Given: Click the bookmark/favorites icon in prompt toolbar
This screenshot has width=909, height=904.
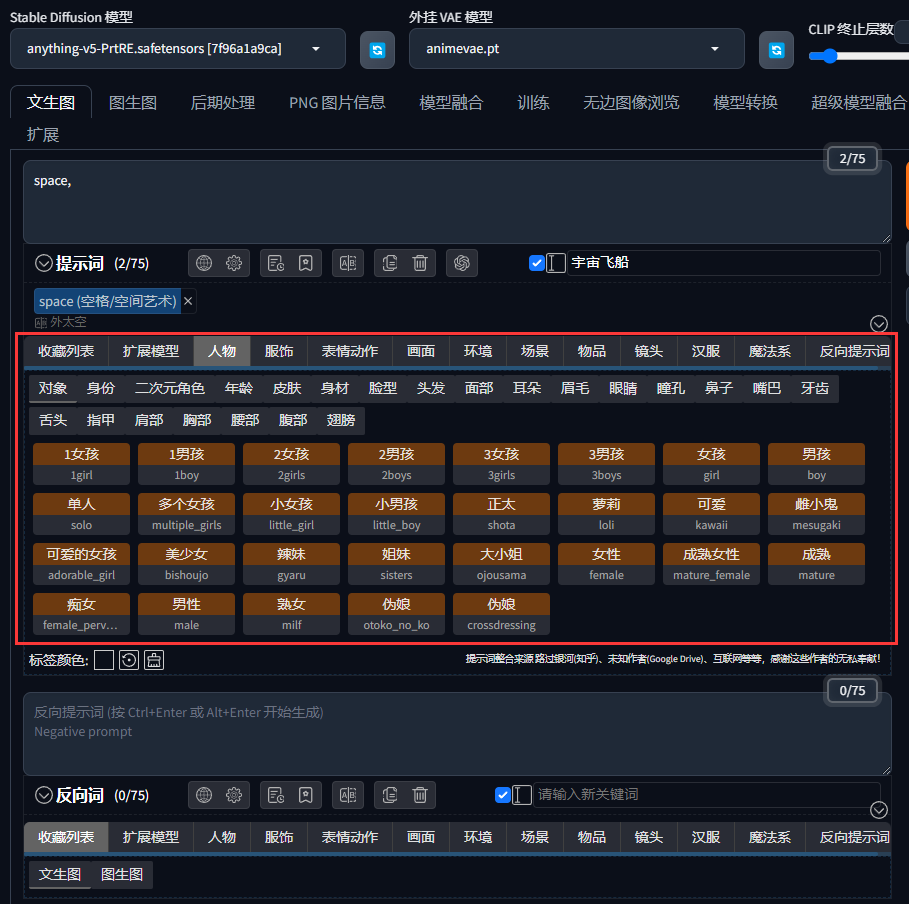Looking at the screenshot, I should 307,263.
